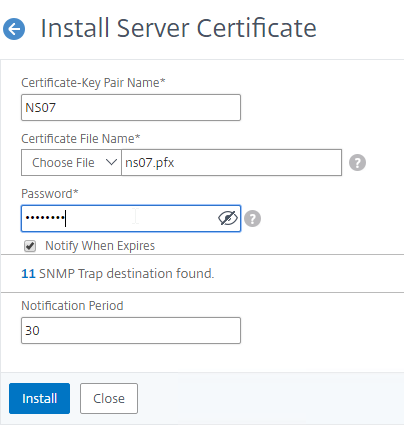Screen dimensions: 404x425
Task: Click the Password field label
Action: coord(50,194)
